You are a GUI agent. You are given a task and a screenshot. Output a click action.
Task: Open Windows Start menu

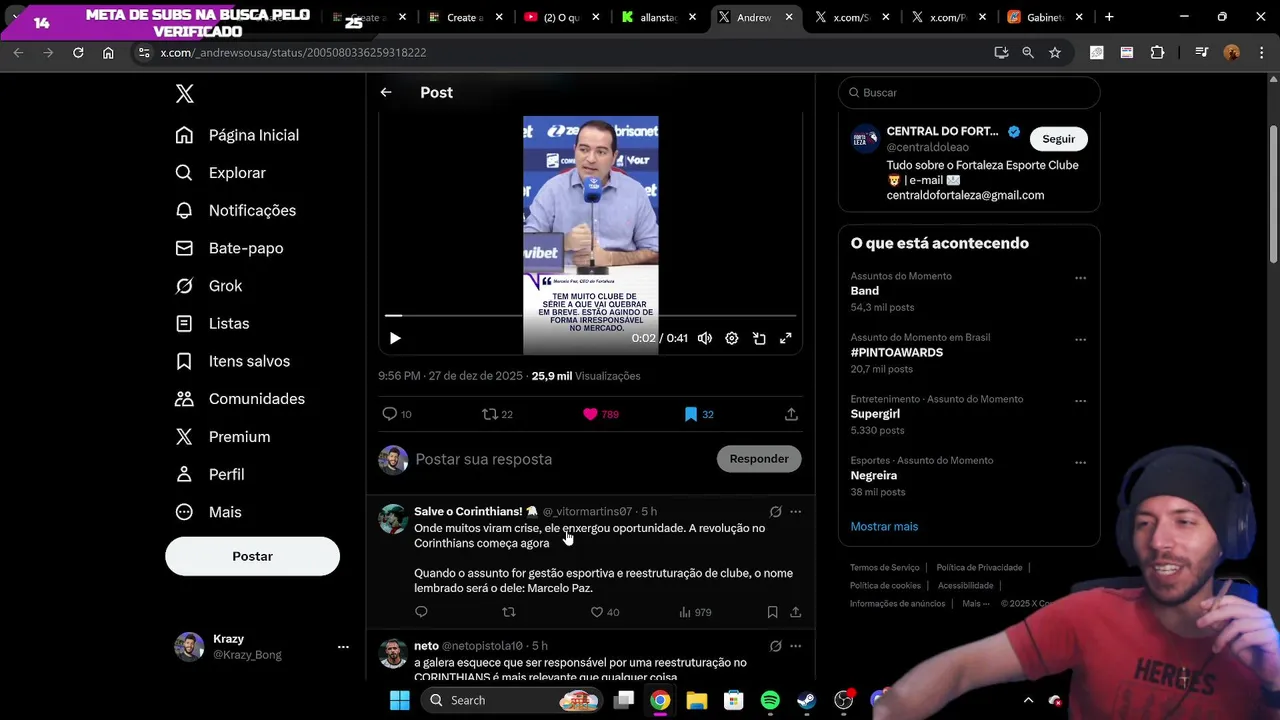coord(399,700)
